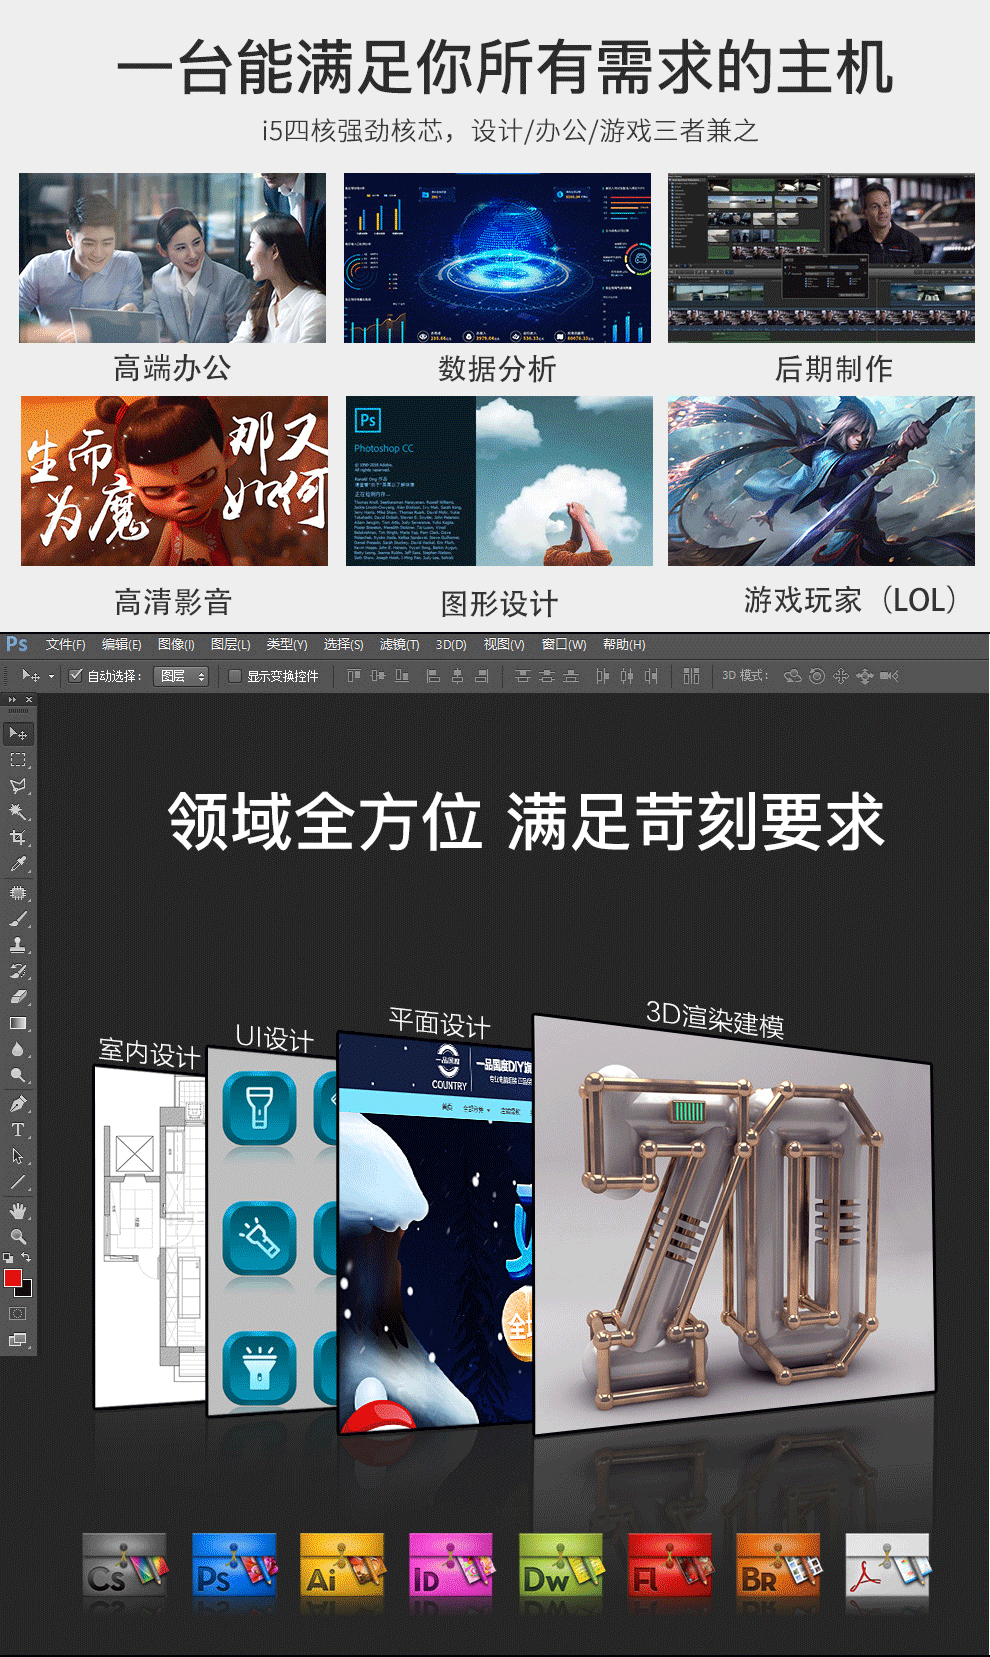This screenshot has width=990, height=1657.
Task: Click the blue Ps folder icon
Action: pos(234,1564)
